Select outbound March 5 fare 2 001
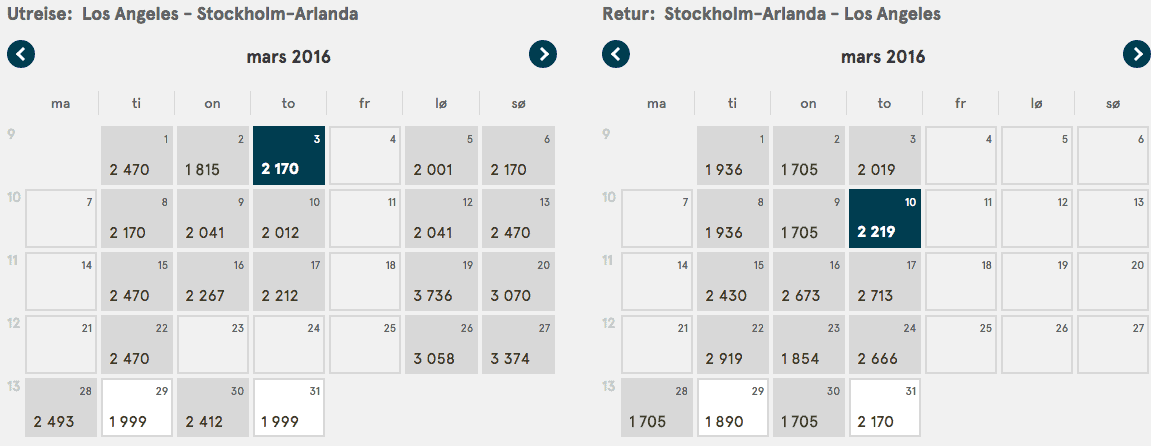Screen dimensions: 1151x446 click(x=440, y=155)
